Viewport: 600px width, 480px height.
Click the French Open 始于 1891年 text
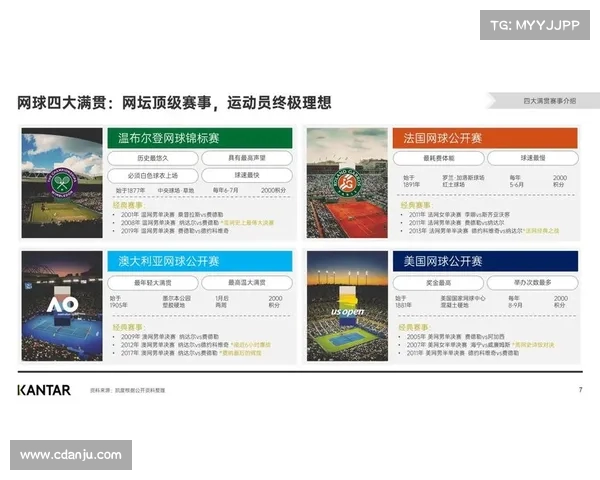pyautogui.click(x=411, y=181)
